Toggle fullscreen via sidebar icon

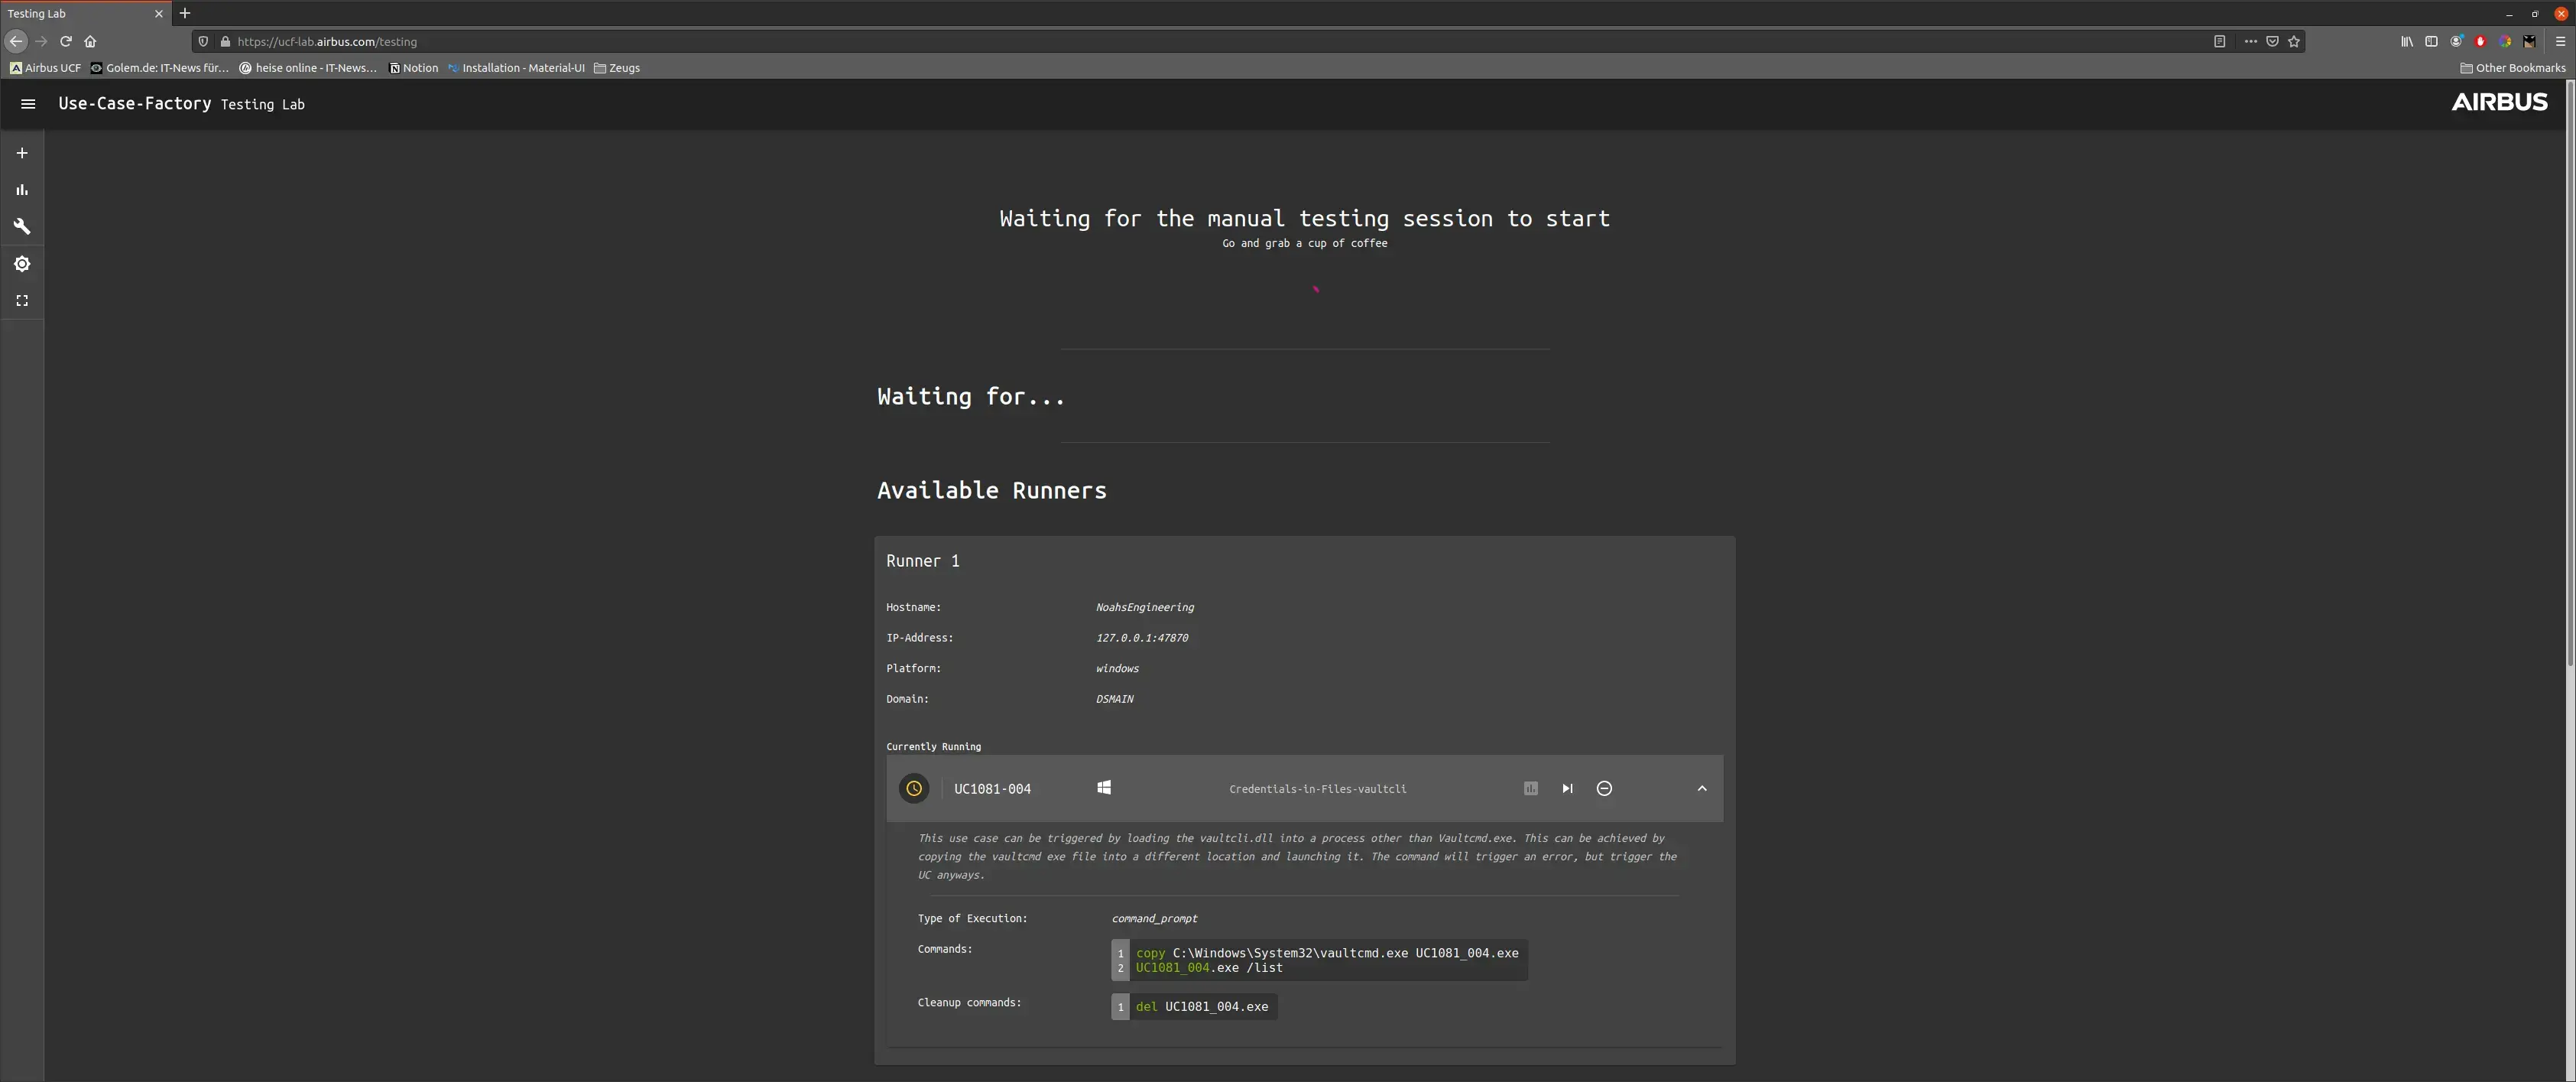click(22, 301)
